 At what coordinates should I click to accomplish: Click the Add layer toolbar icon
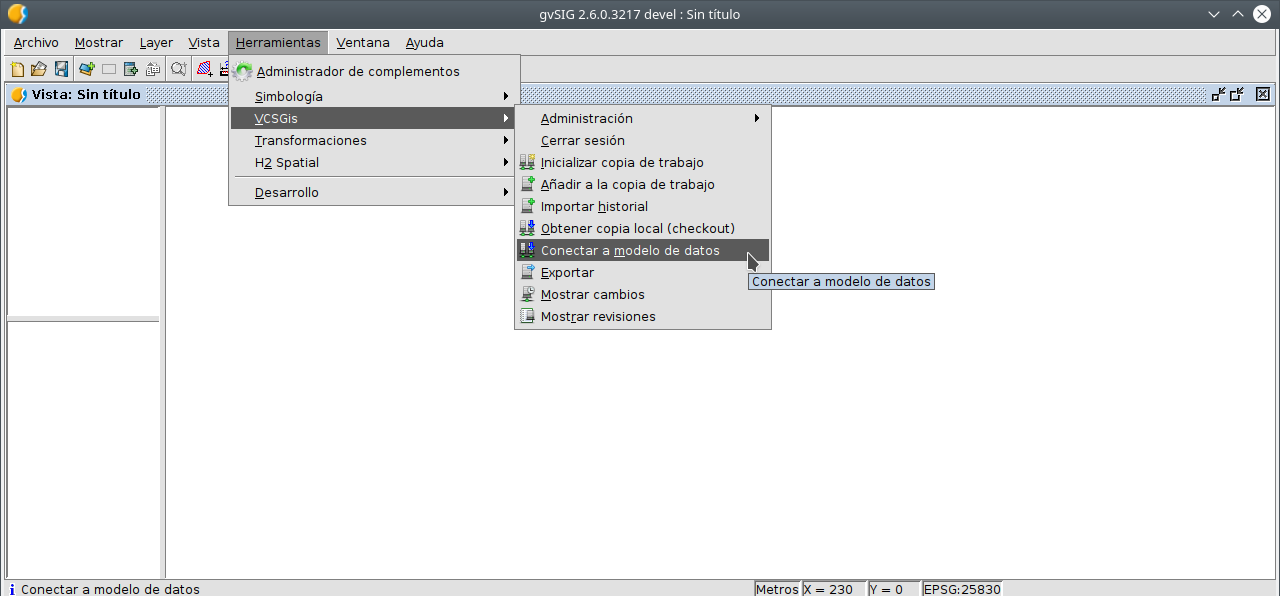click(87, 69)
